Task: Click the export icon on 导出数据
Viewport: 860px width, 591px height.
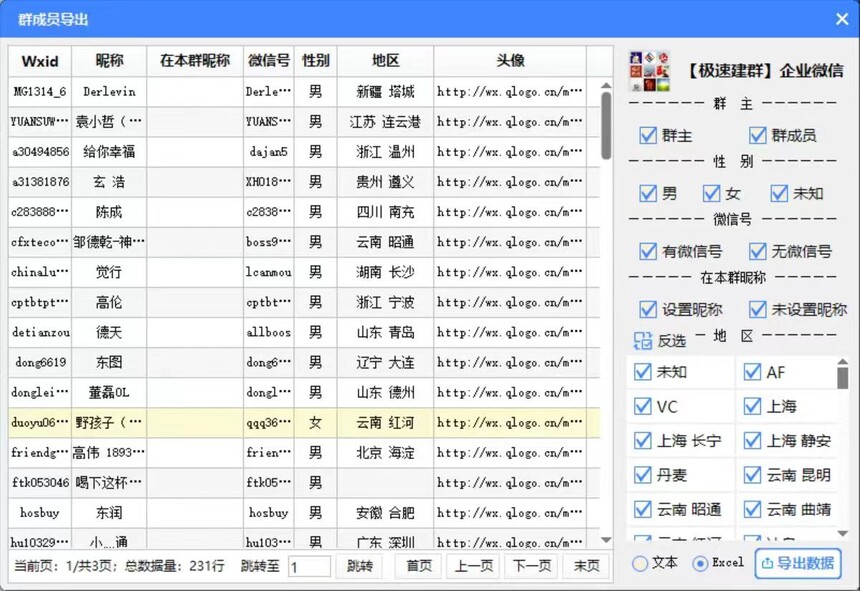Action: click(x=767, y=563)
